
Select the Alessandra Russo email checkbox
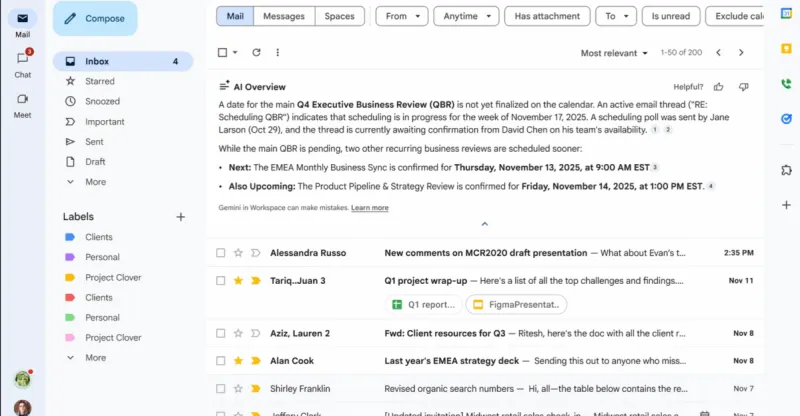tap(220, 253)
